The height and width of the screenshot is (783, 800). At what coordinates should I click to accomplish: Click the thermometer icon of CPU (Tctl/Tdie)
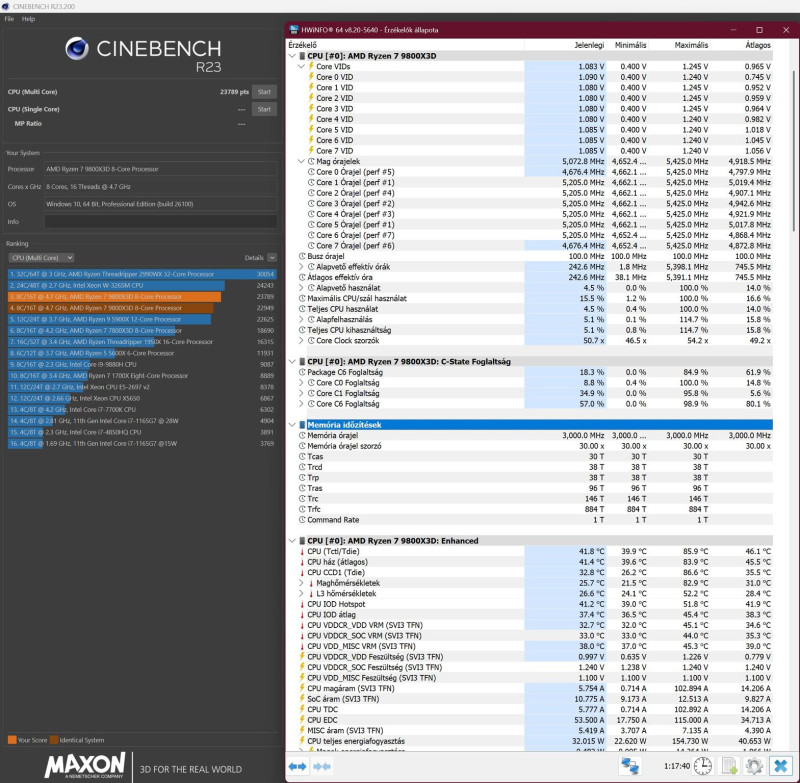coord(302,551)
